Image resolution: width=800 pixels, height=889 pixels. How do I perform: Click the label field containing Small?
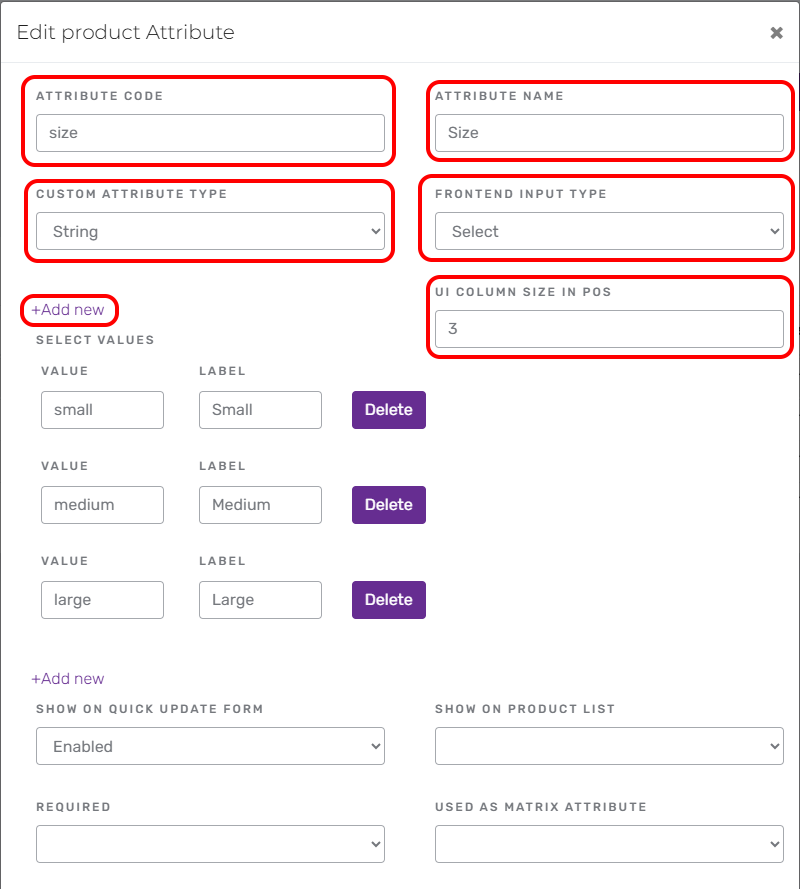260,410
